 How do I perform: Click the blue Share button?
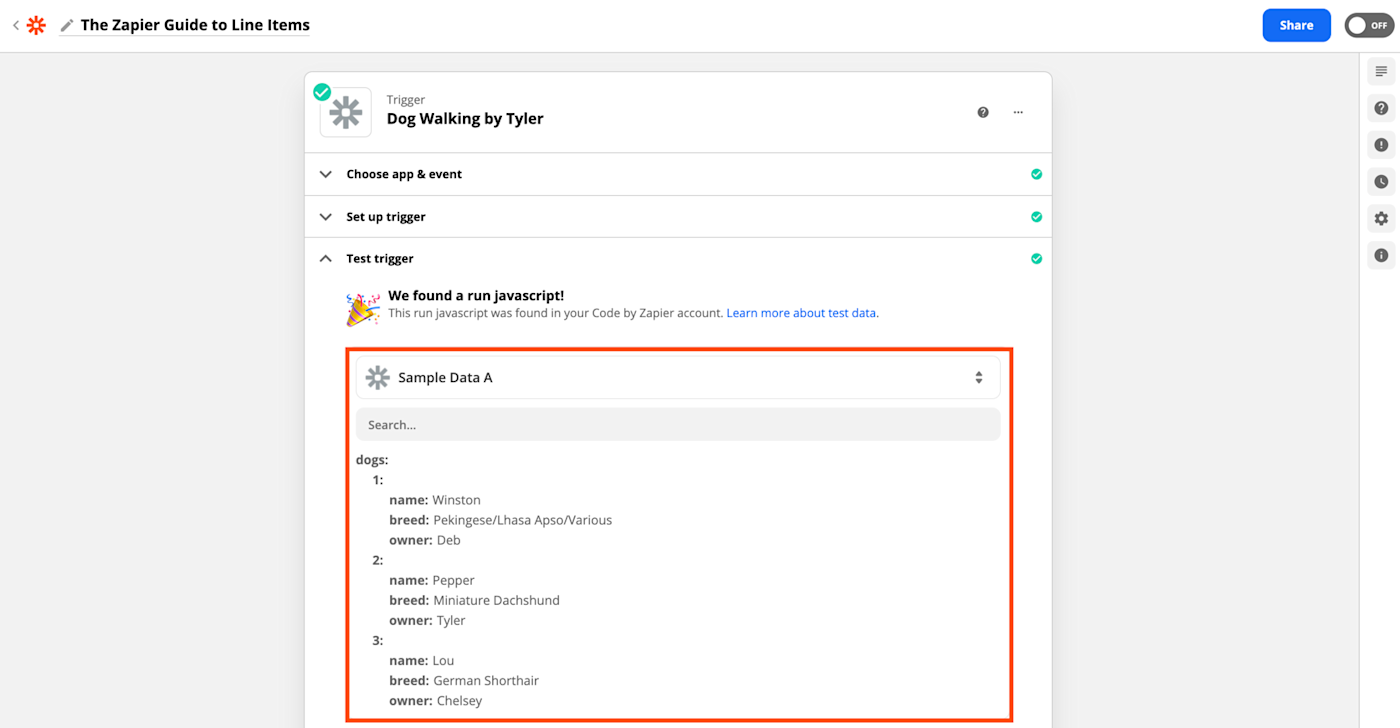1296,25
